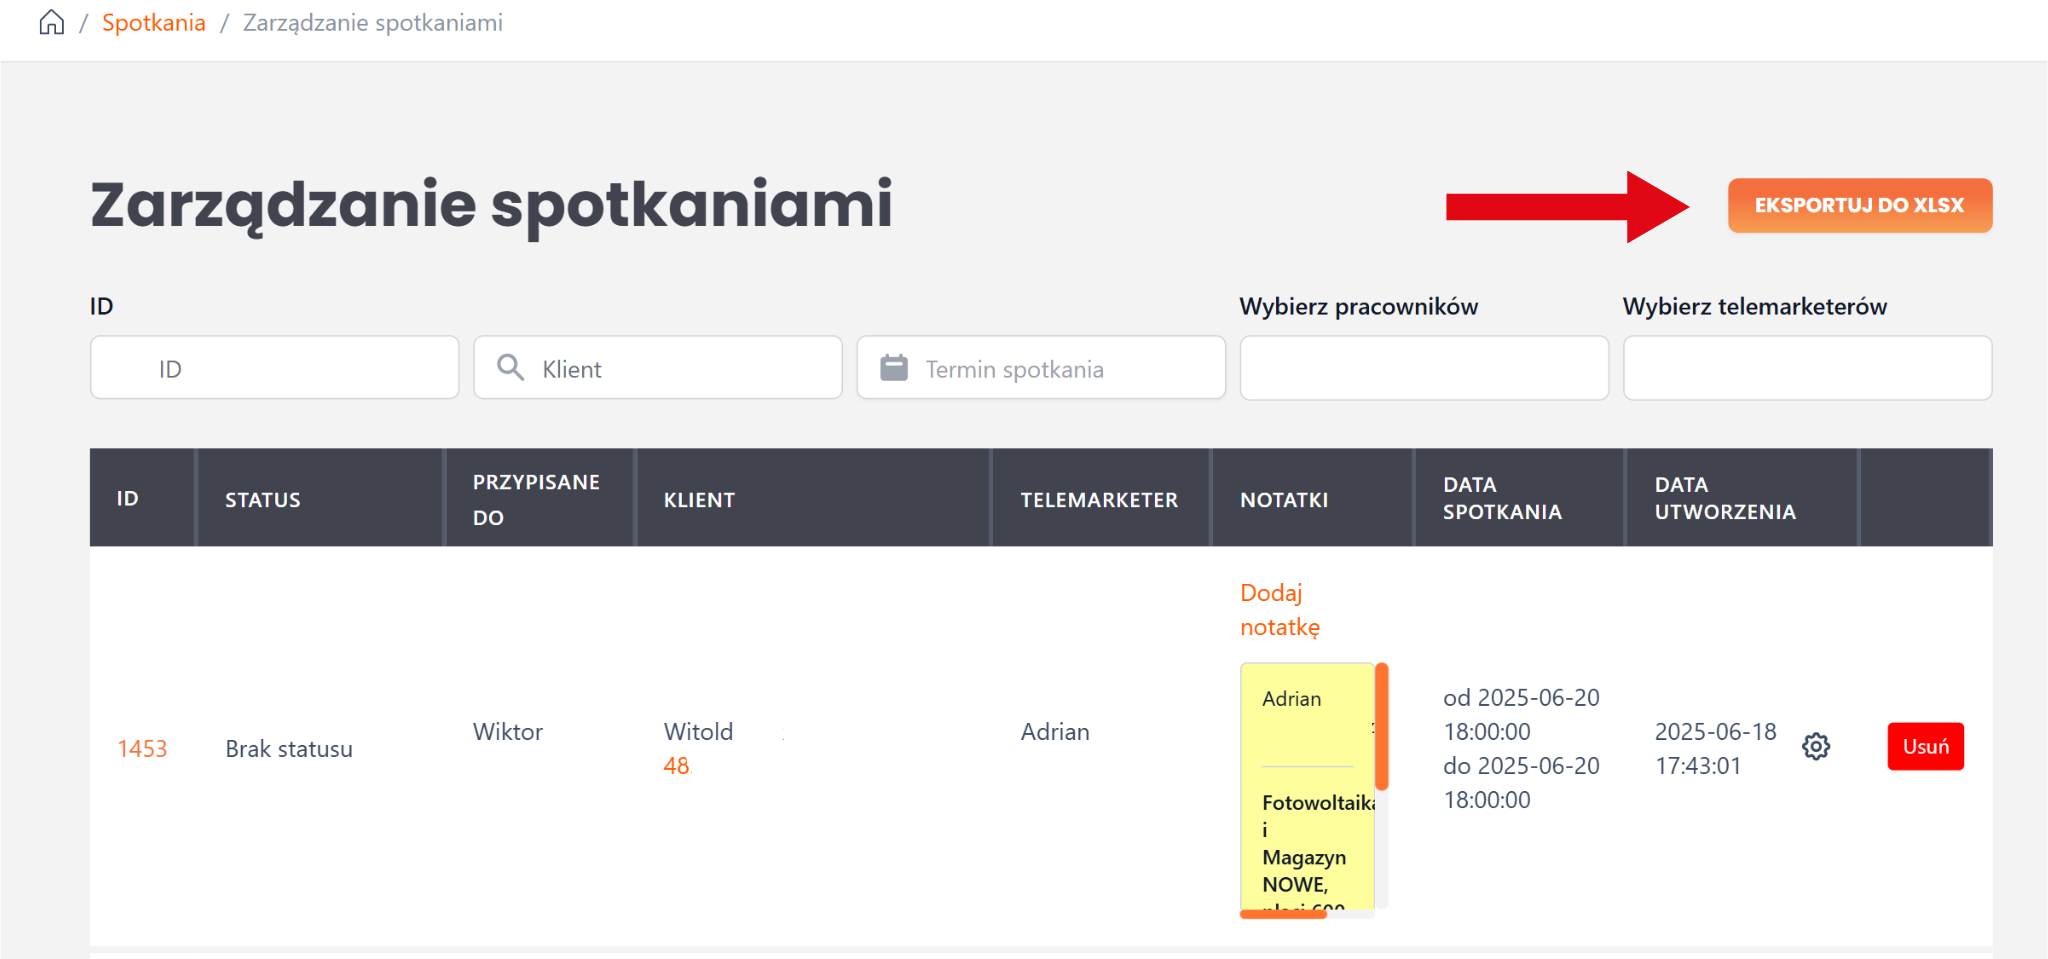
Task: Sort by Data spotkania column header
Action: pyautogui.click(x=1501, y=498)
